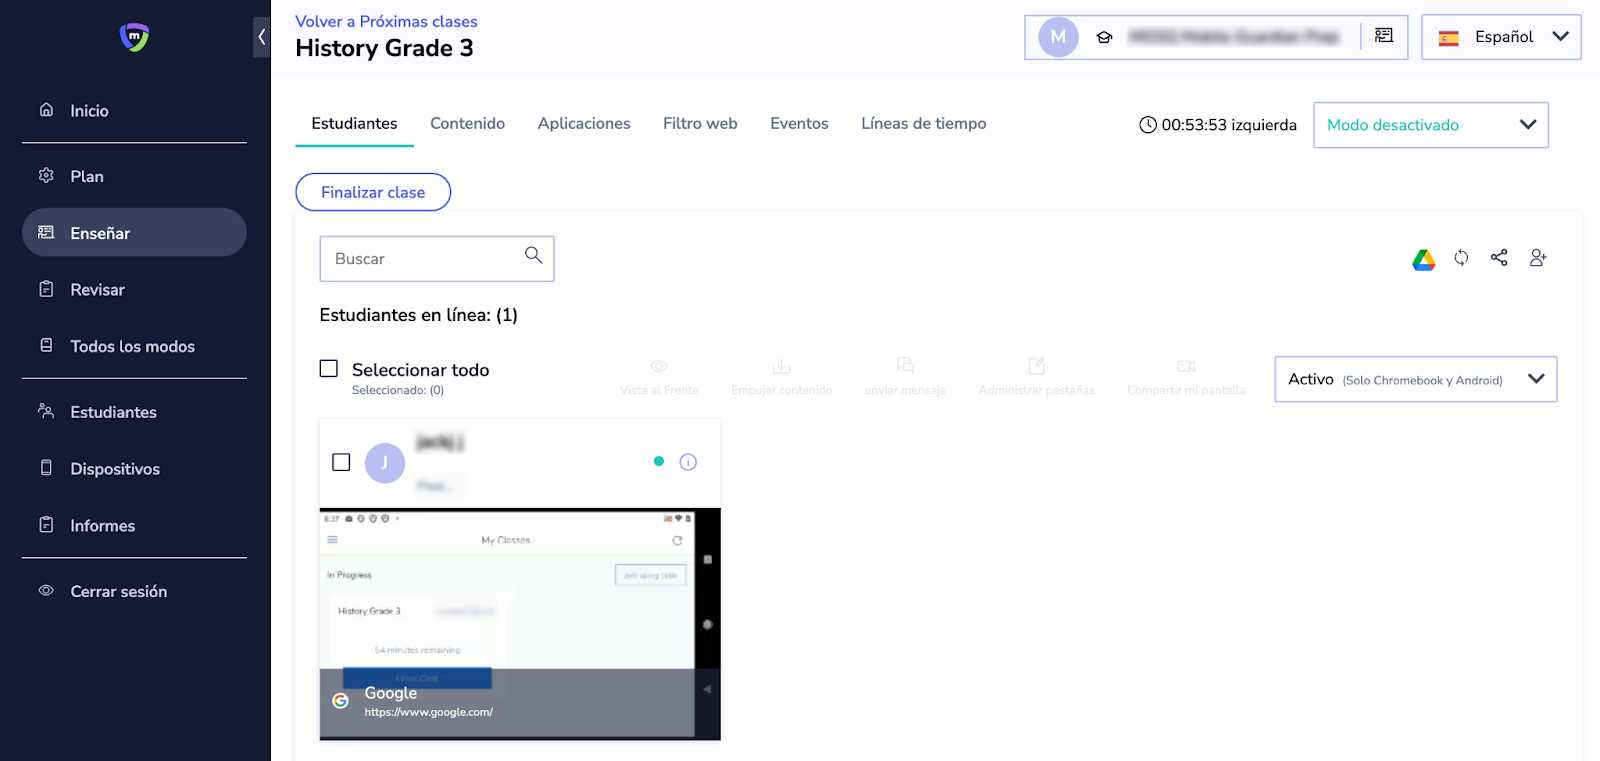Click the sync refresh icon
This screenshot has width=1600, height=761.
(1461, 258)
